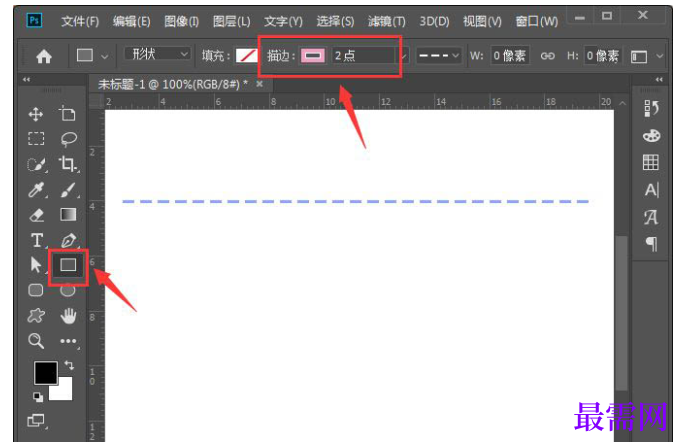Change screen mode icon in toolbox

(x=36, y=421)
